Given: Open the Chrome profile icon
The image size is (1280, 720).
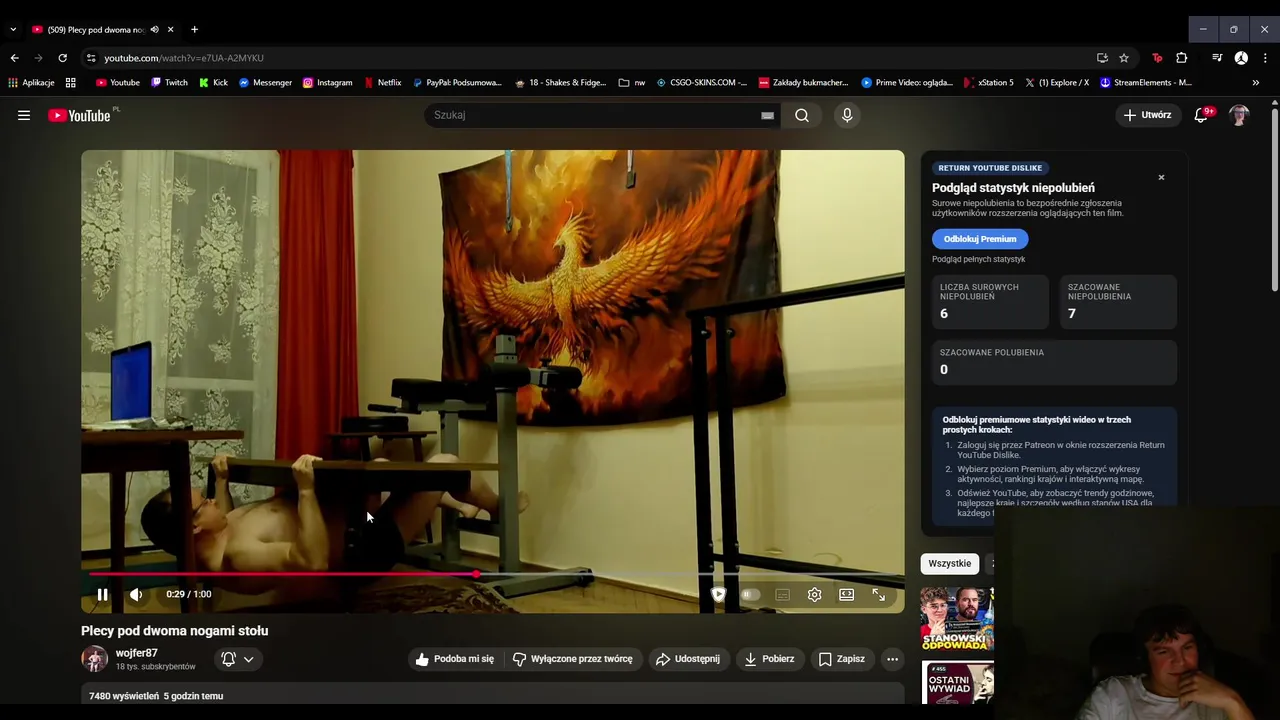Looking at the screenshot, I should point(1241,58).
